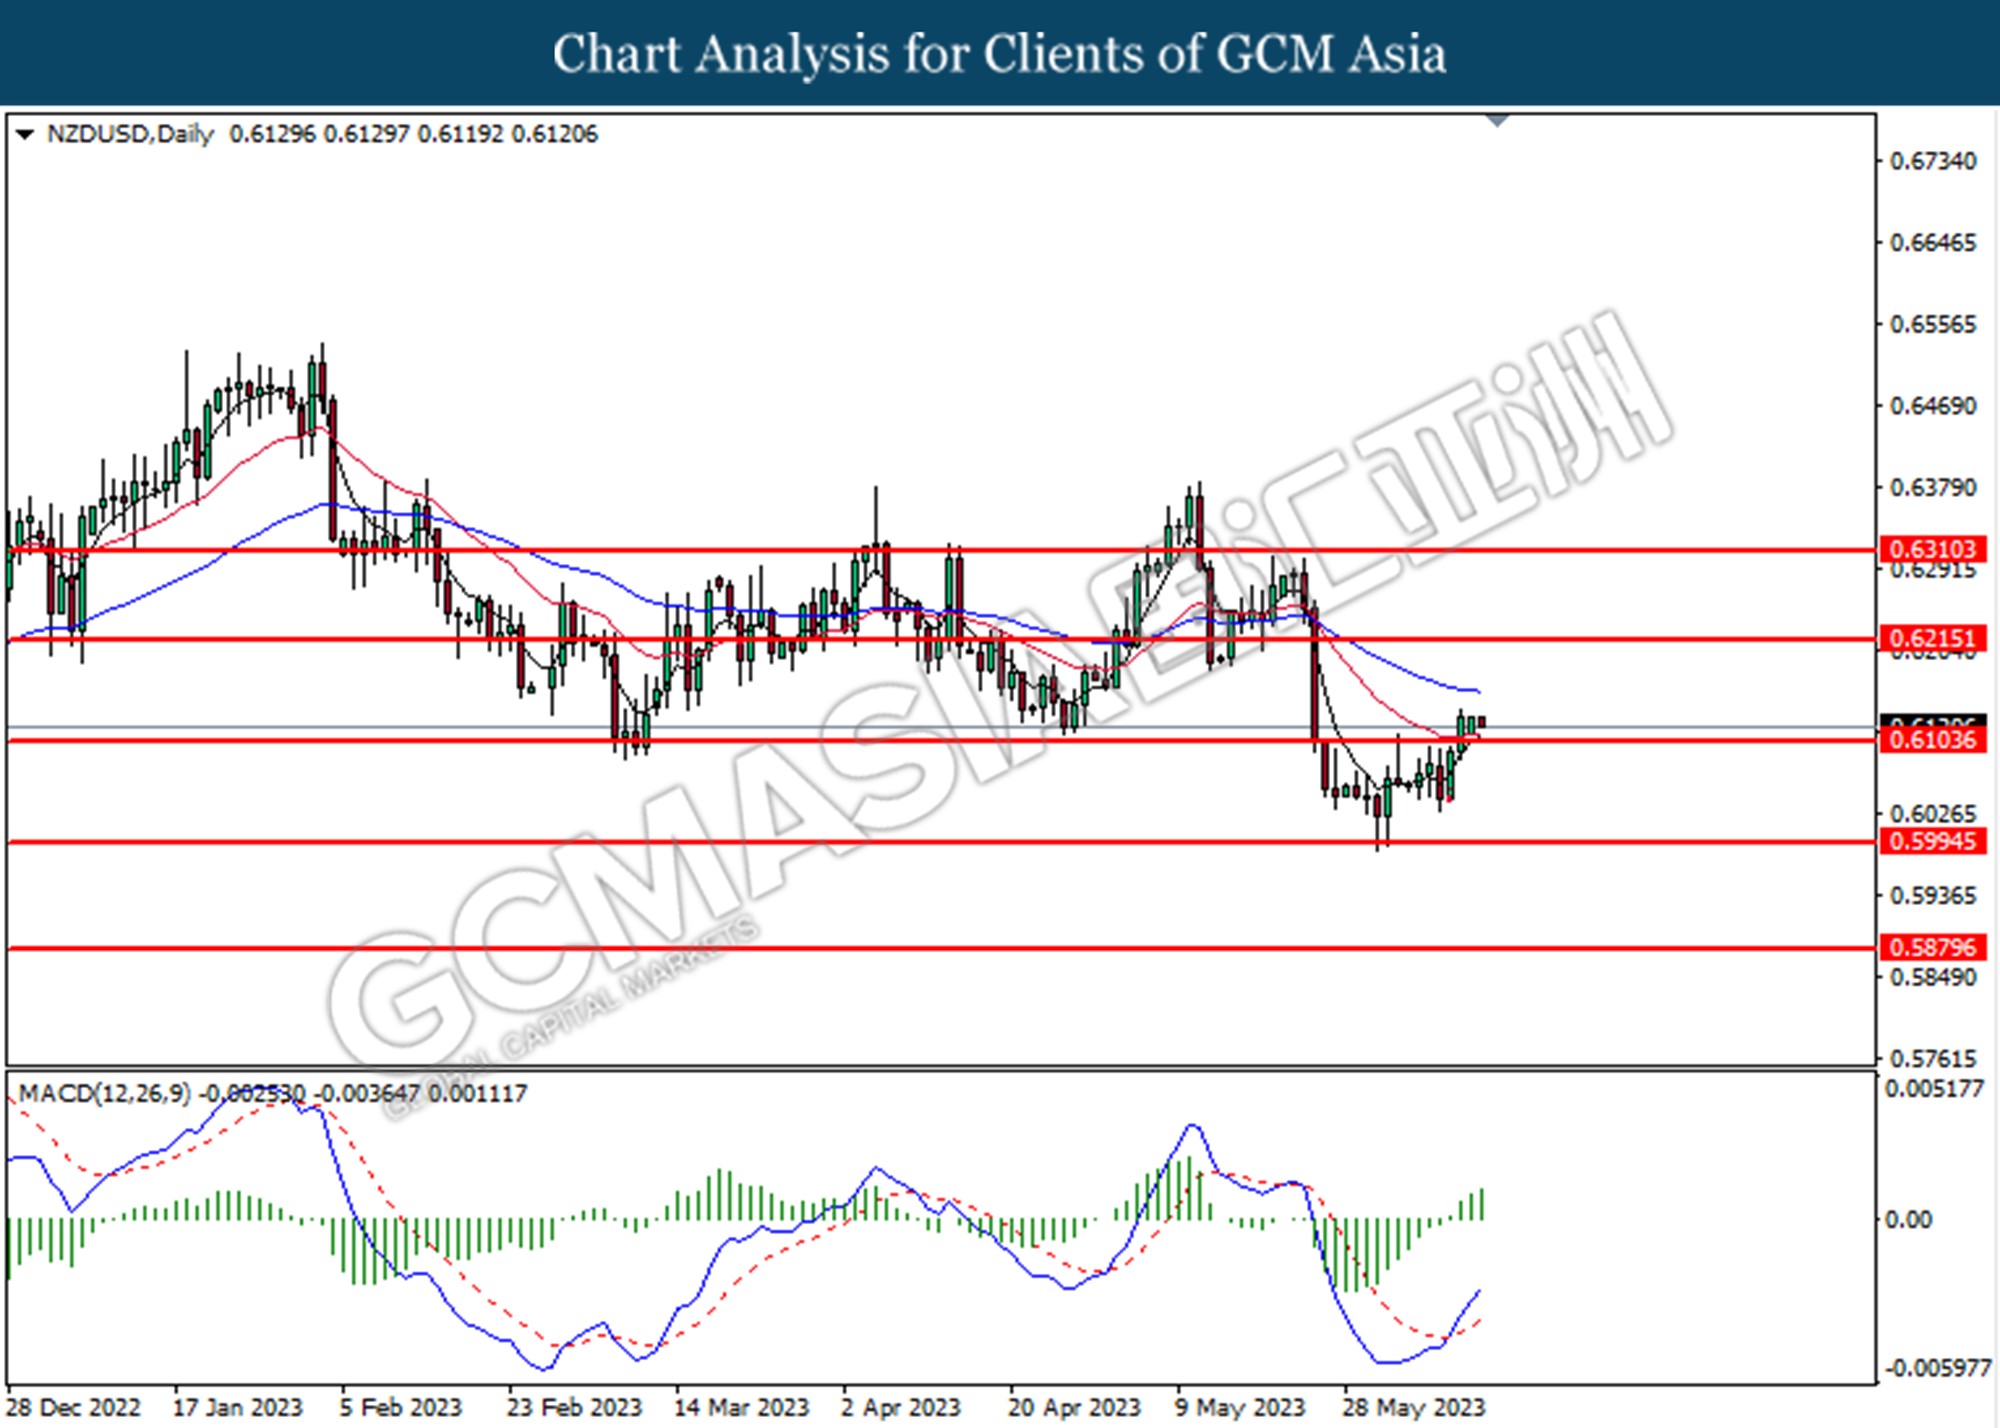Click the Chart Analysis for Clients heading
This screenshot has height=1428, width=2000.
(x=1000, y=54)
